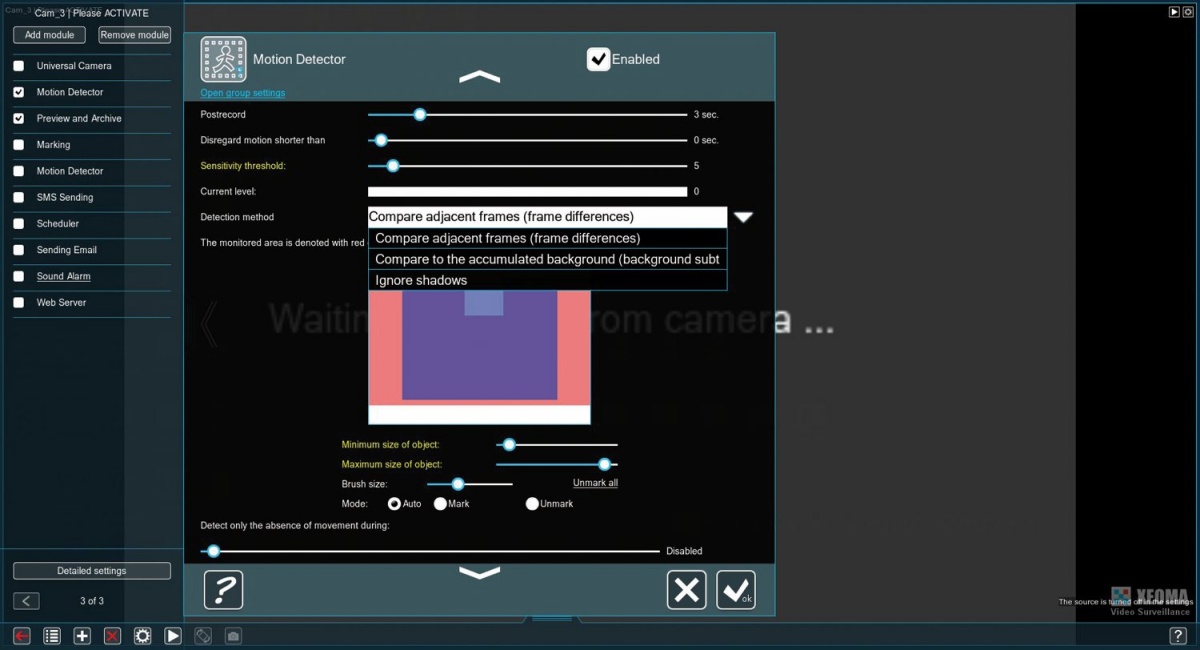Screen dimensions: 1200x650
Task: Click the Sound Alarm module label
Action: pyautogui.click(x=64, y=276)
